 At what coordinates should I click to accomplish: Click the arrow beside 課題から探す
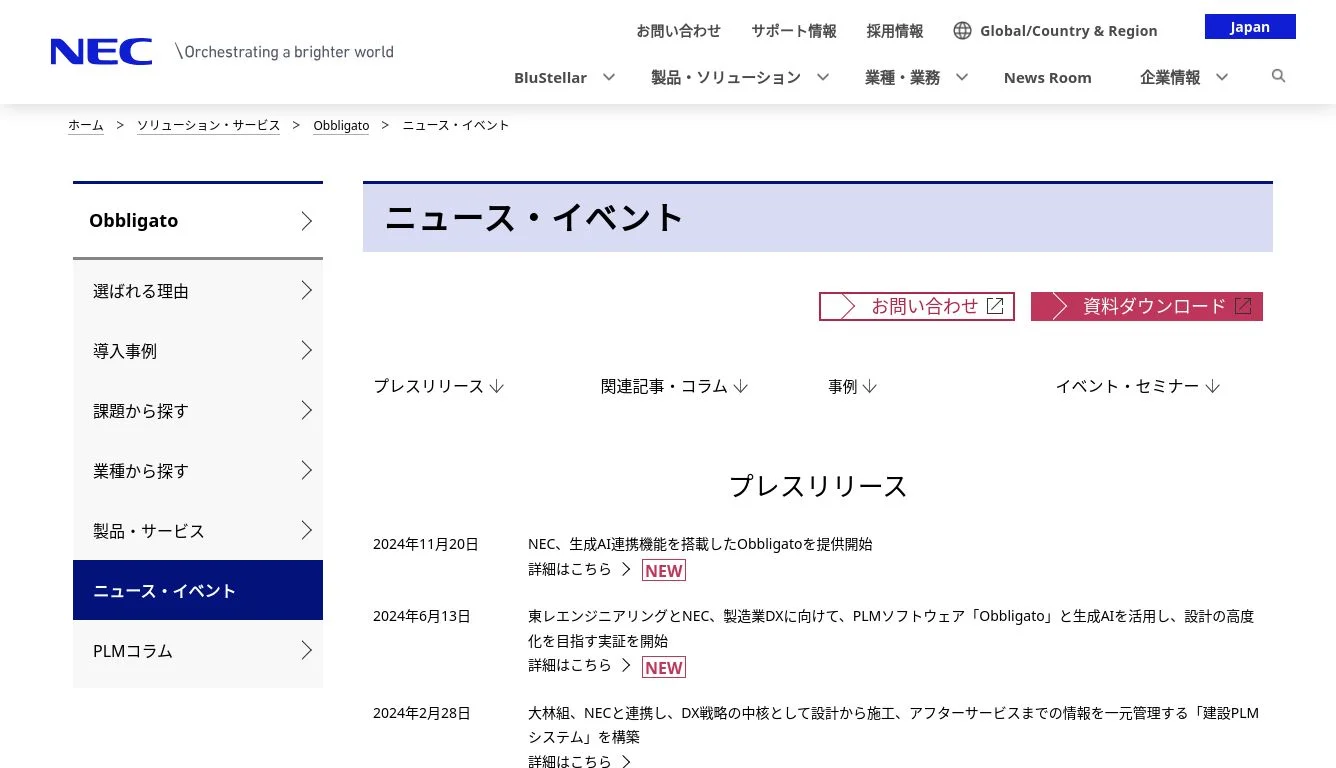pyautogui.click(x=307, y=410)
